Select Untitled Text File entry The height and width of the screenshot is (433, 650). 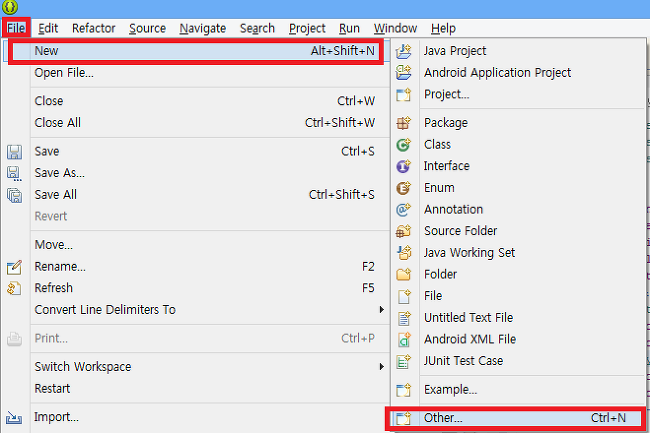pos(518,317)
